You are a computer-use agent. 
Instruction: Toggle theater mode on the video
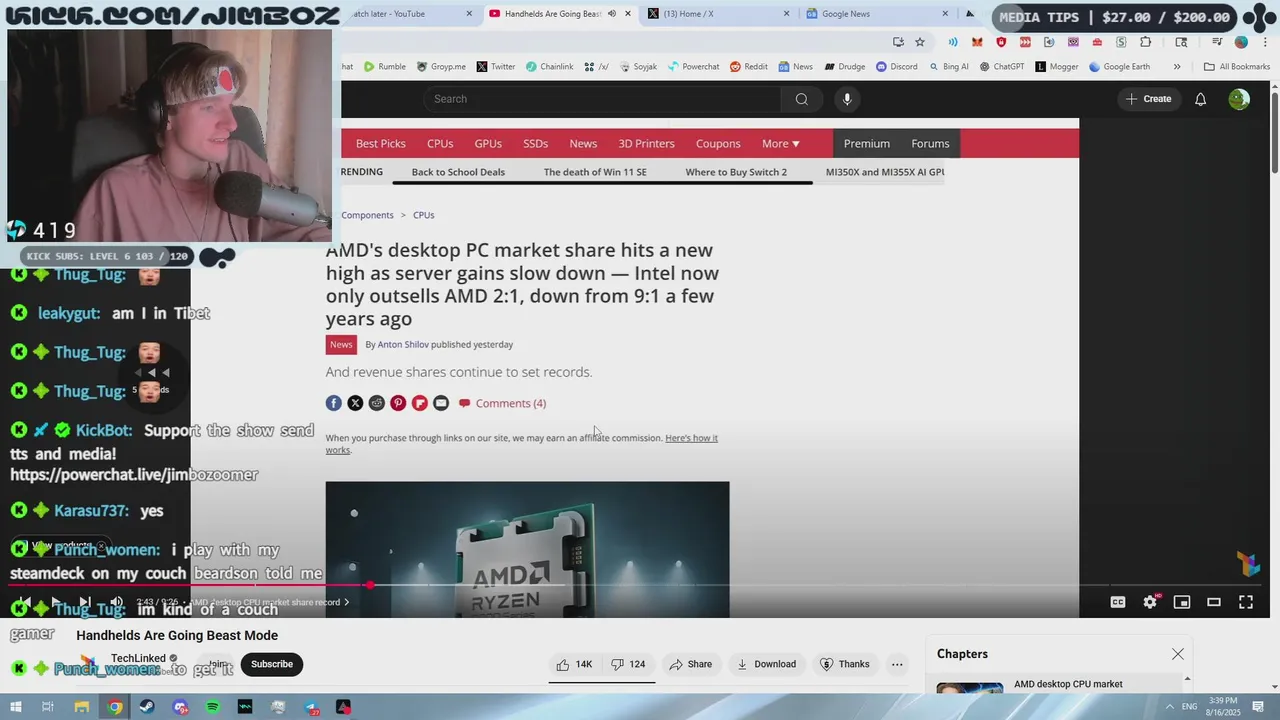tap(1214, 602)
